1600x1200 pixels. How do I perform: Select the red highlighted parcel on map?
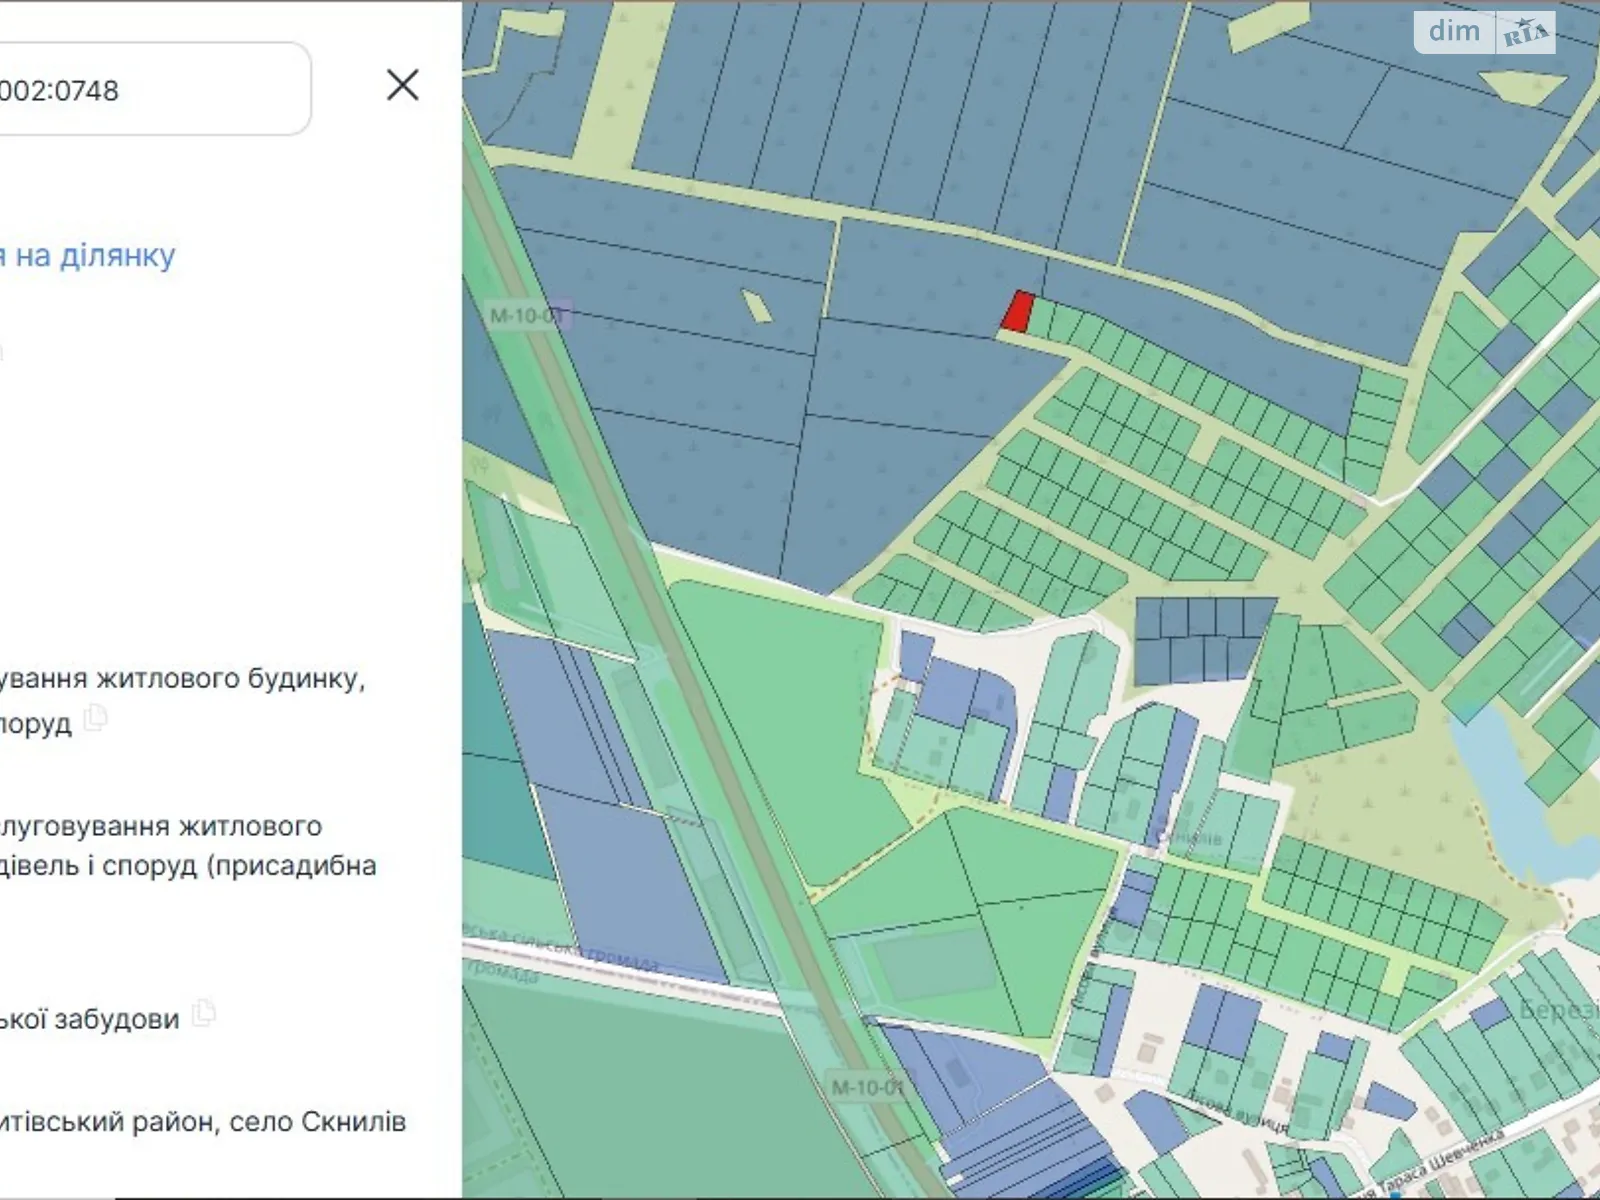(1018, 311)
